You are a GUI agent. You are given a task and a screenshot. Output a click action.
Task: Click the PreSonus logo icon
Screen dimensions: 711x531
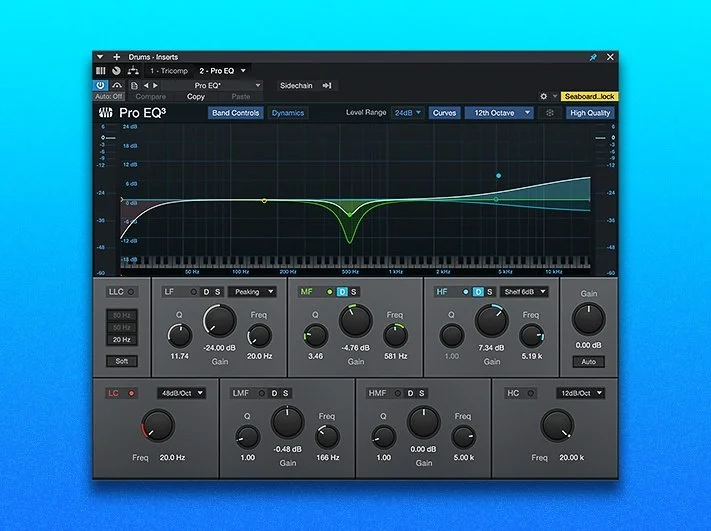[x=106, y=112]
